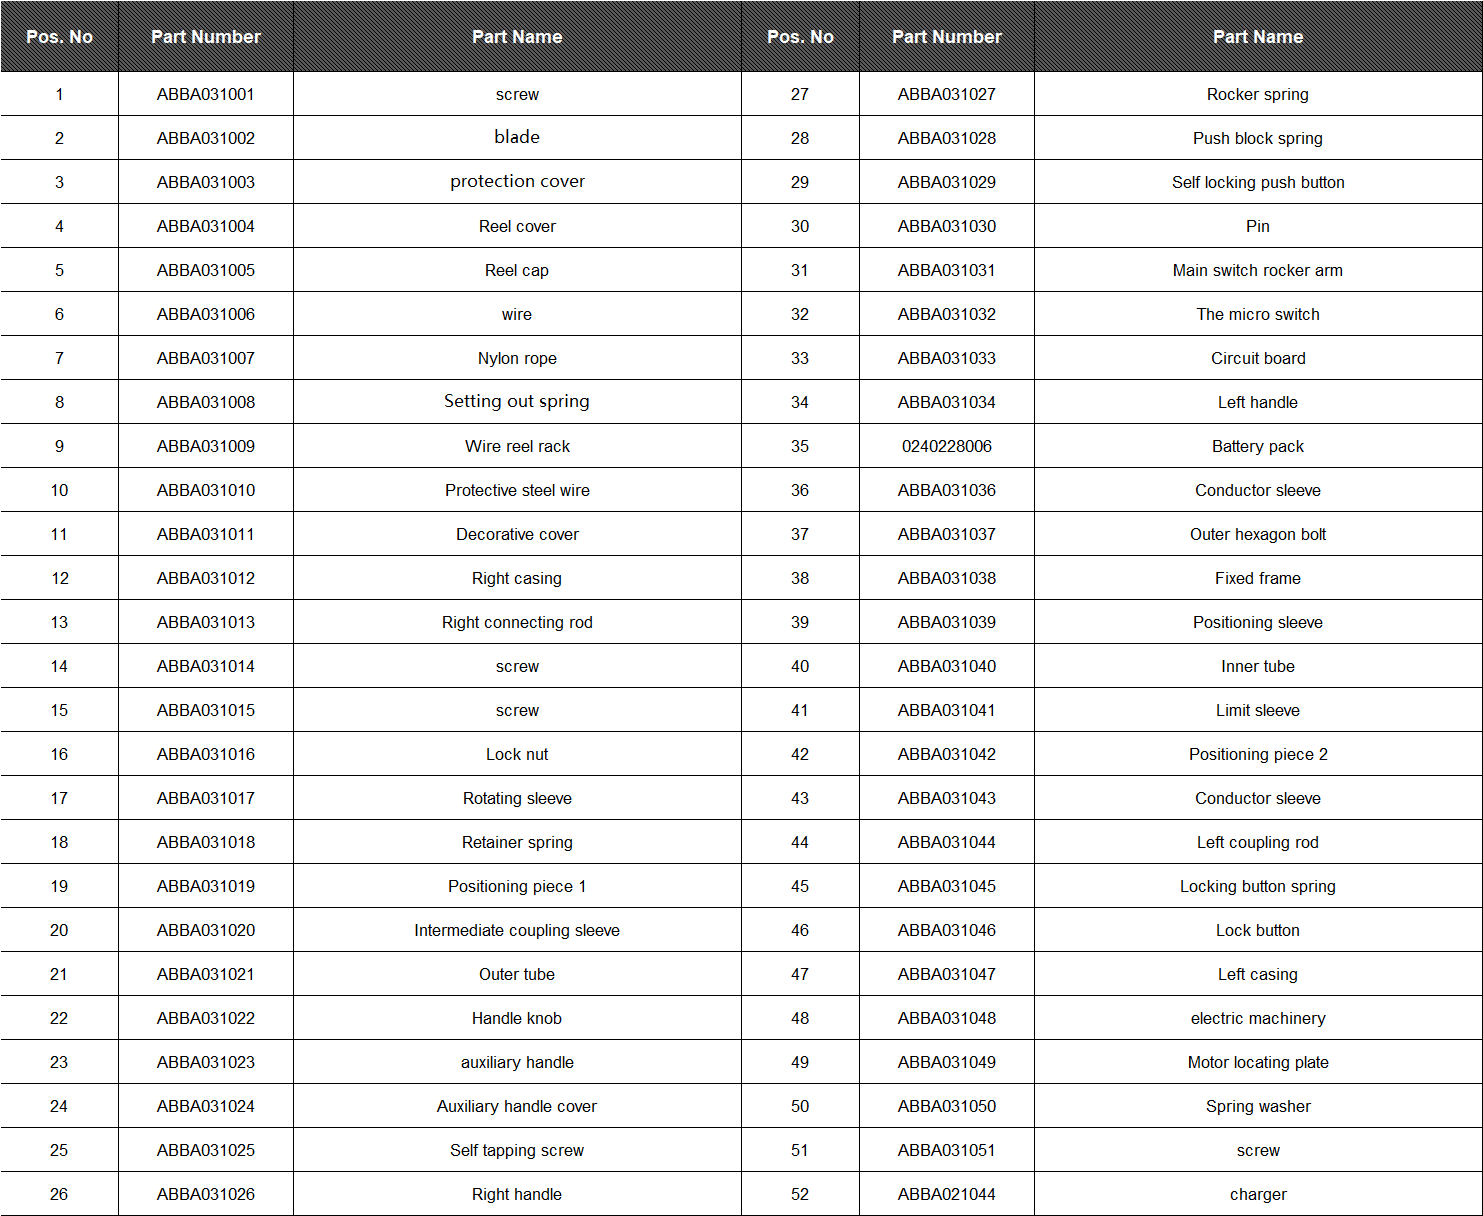This screenshot has height=1216, width=1483.
Task: Select the 'Self locking push button' entry
Action: pyautogui.click(x=1258, y=182)
